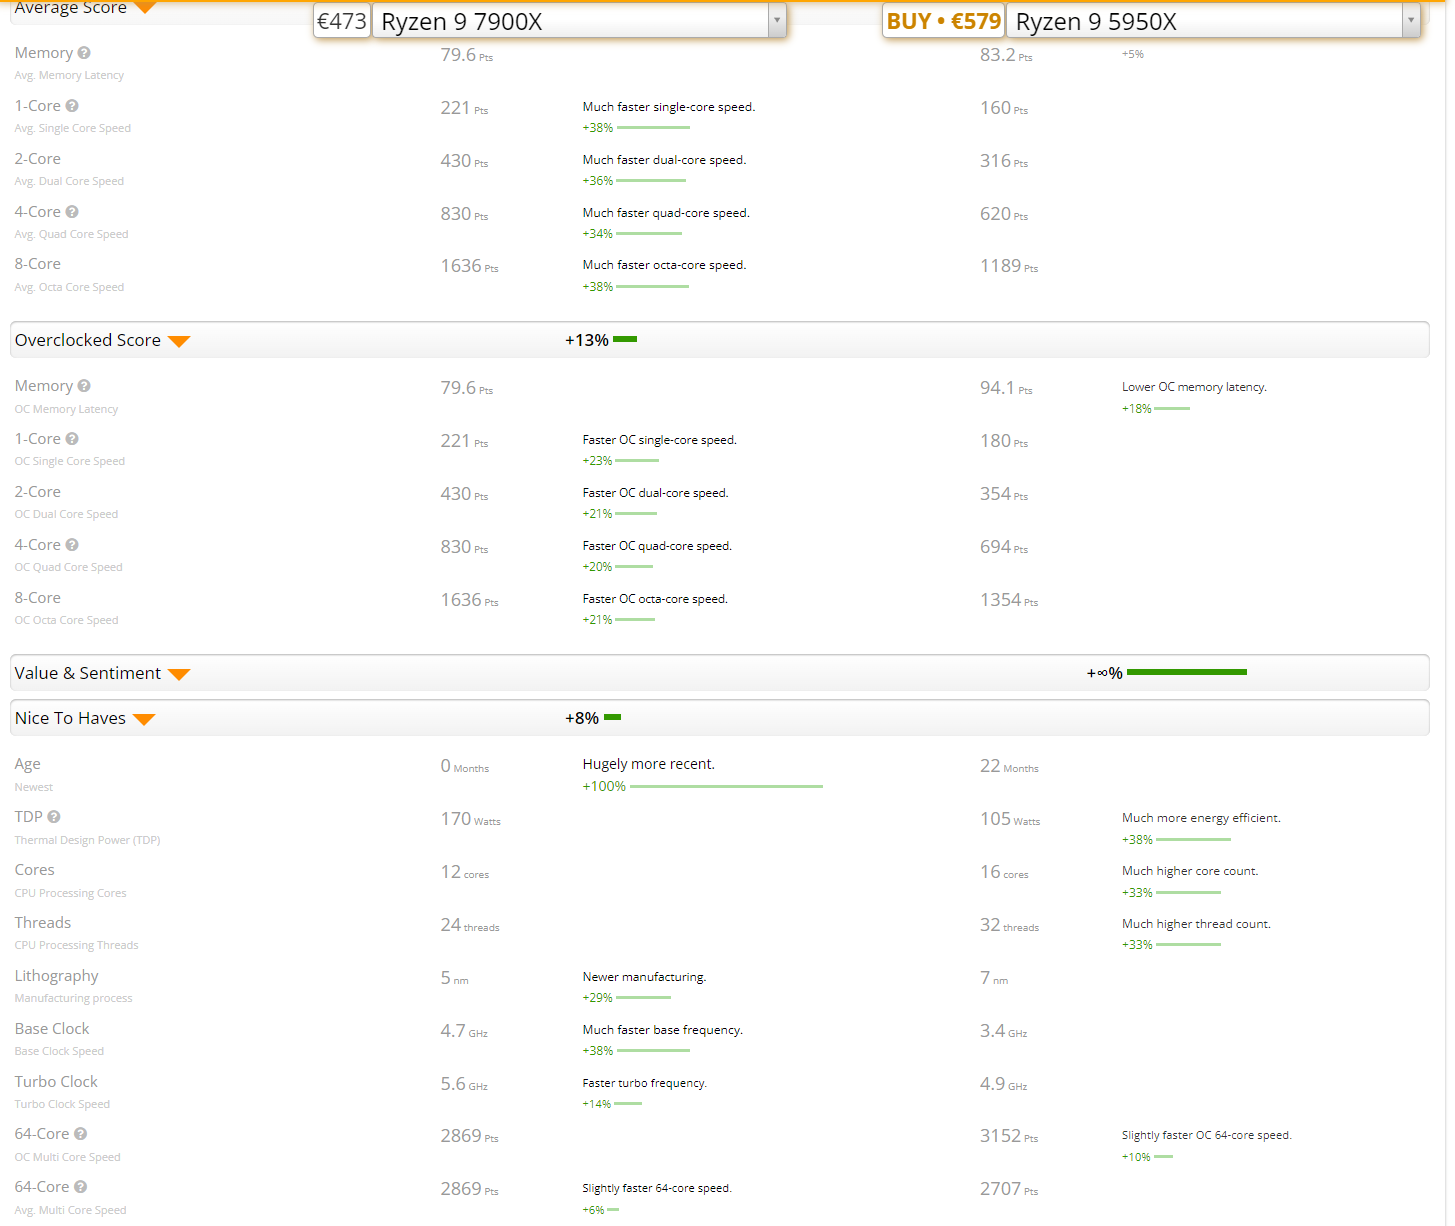The height and width of the screenshot is (1226, 1455).
Task: Click the BUY €579 button
Action: tap(944, 21)
